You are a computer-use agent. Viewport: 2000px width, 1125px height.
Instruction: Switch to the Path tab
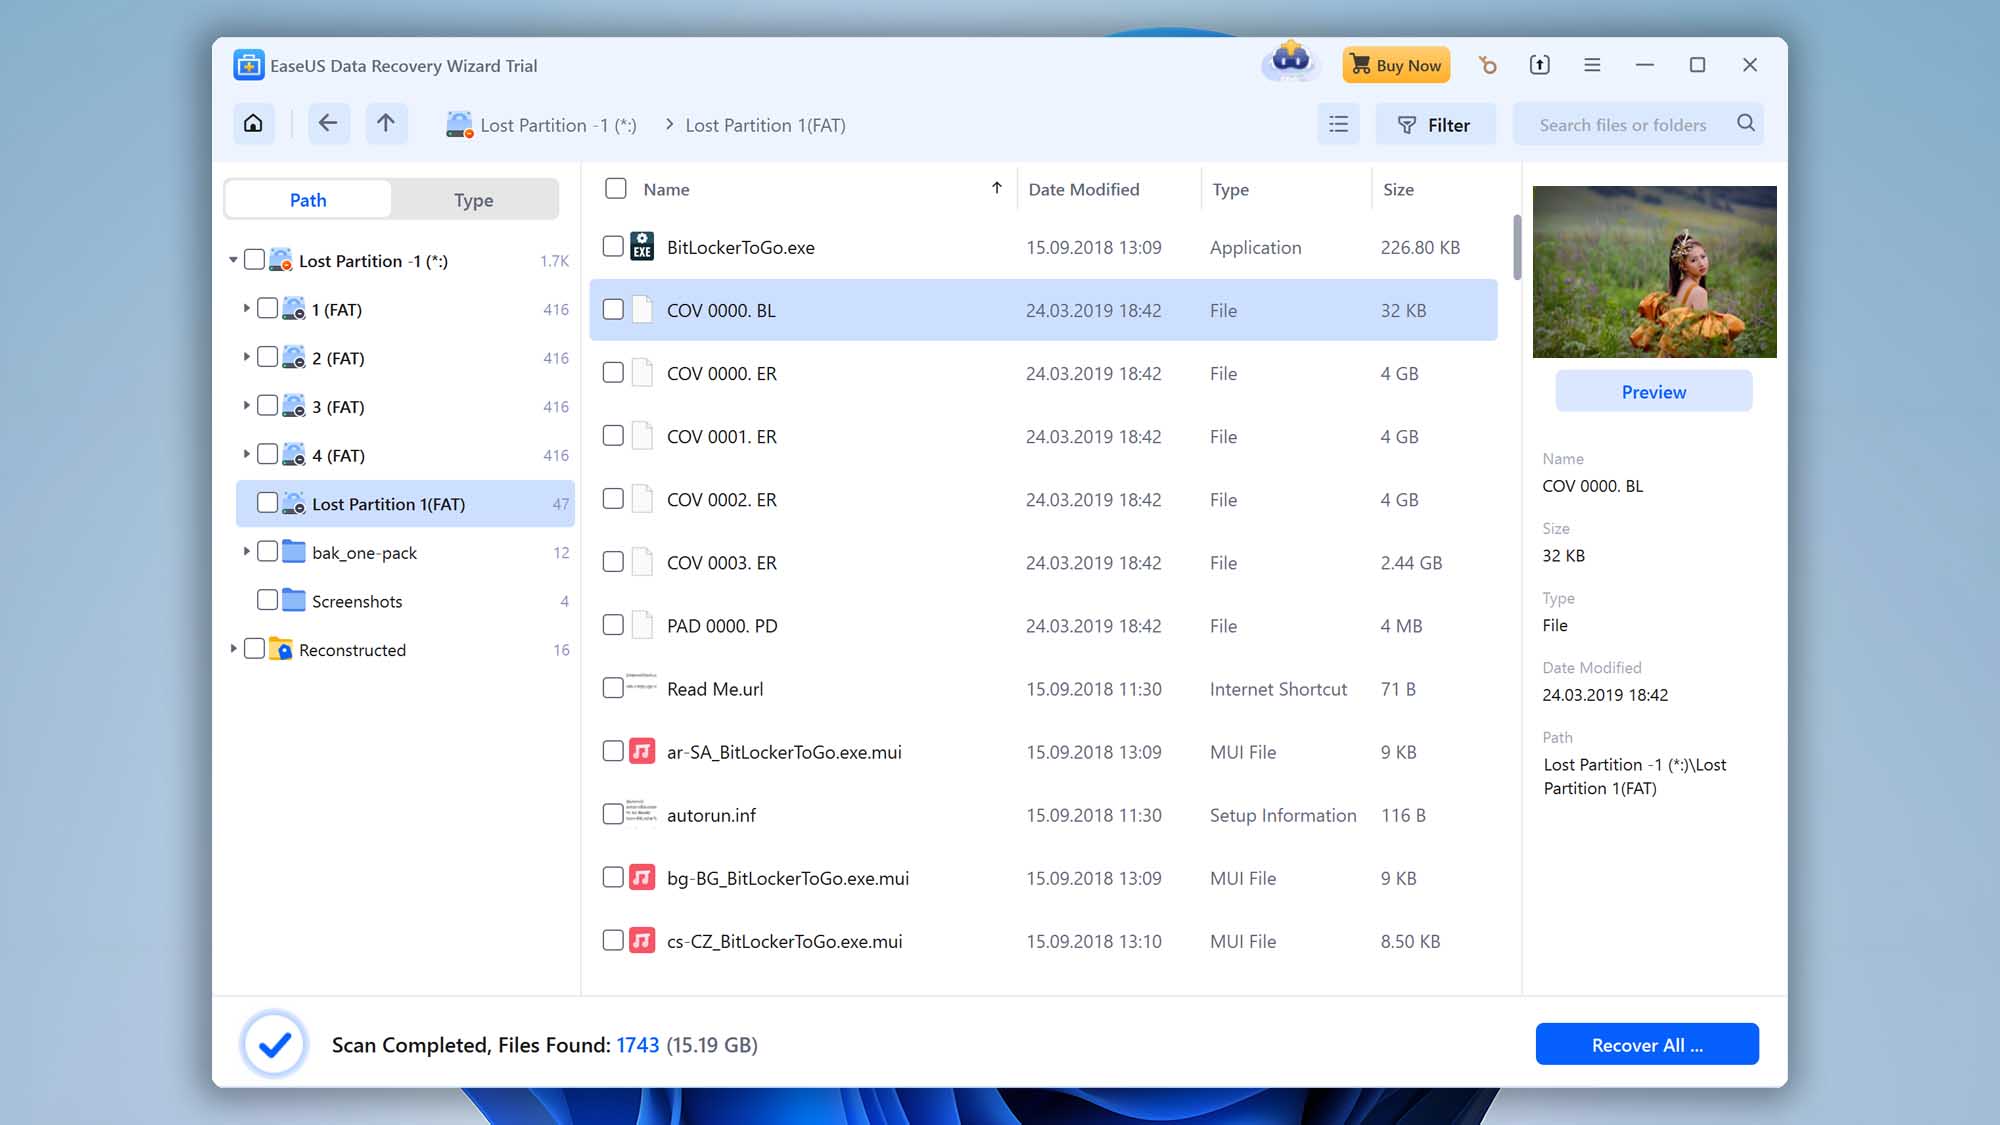click(x=308, y=199)
